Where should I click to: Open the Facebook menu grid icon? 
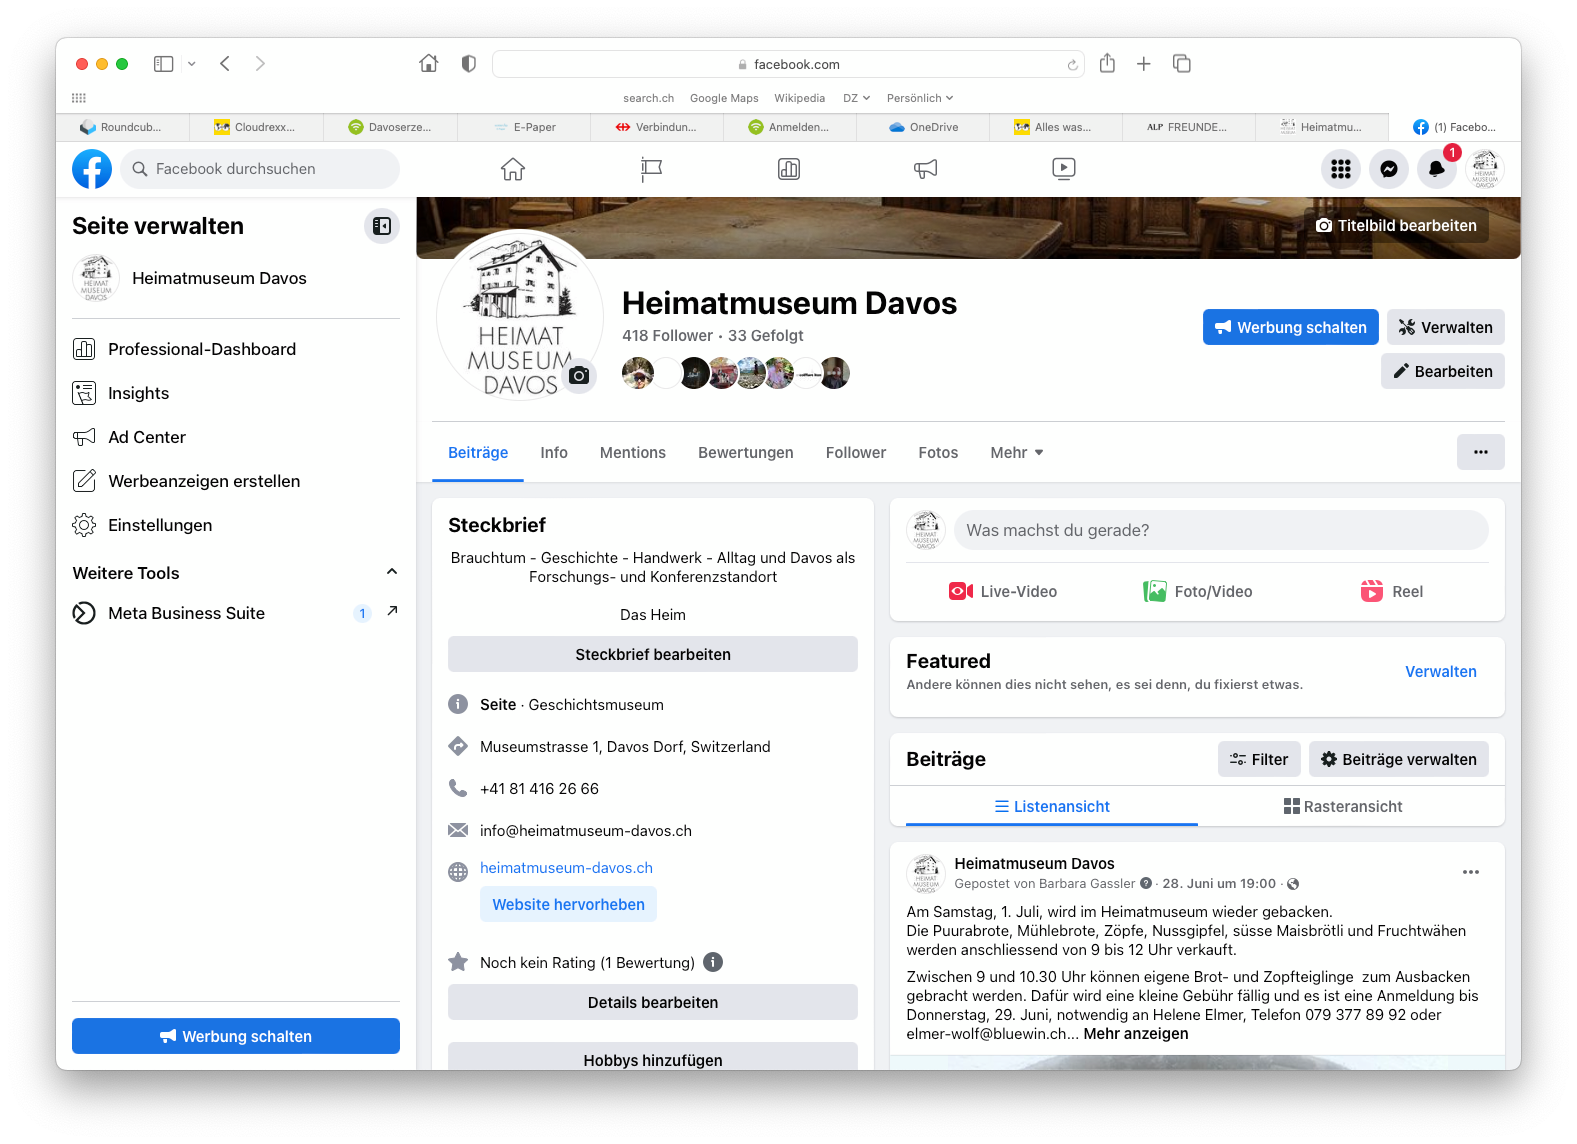(1340, 169)
